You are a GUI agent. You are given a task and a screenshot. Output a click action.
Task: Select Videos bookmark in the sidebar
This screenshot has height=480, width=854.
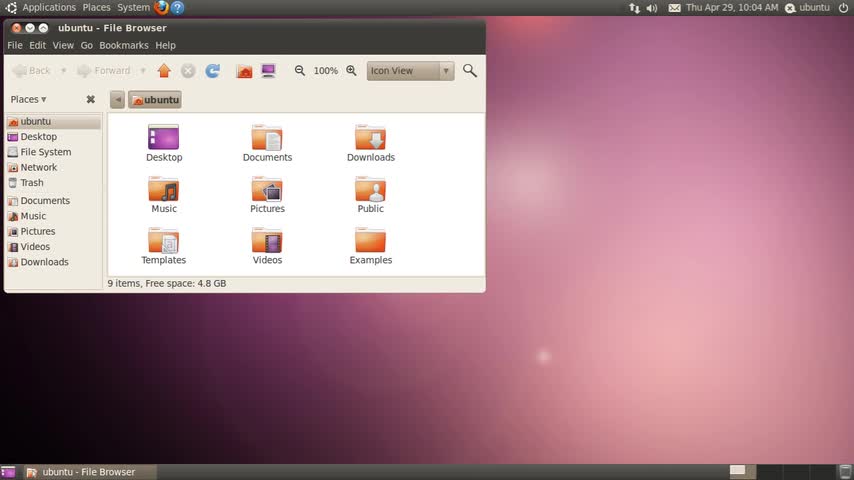pyautogui.click(x=53, y=246)
